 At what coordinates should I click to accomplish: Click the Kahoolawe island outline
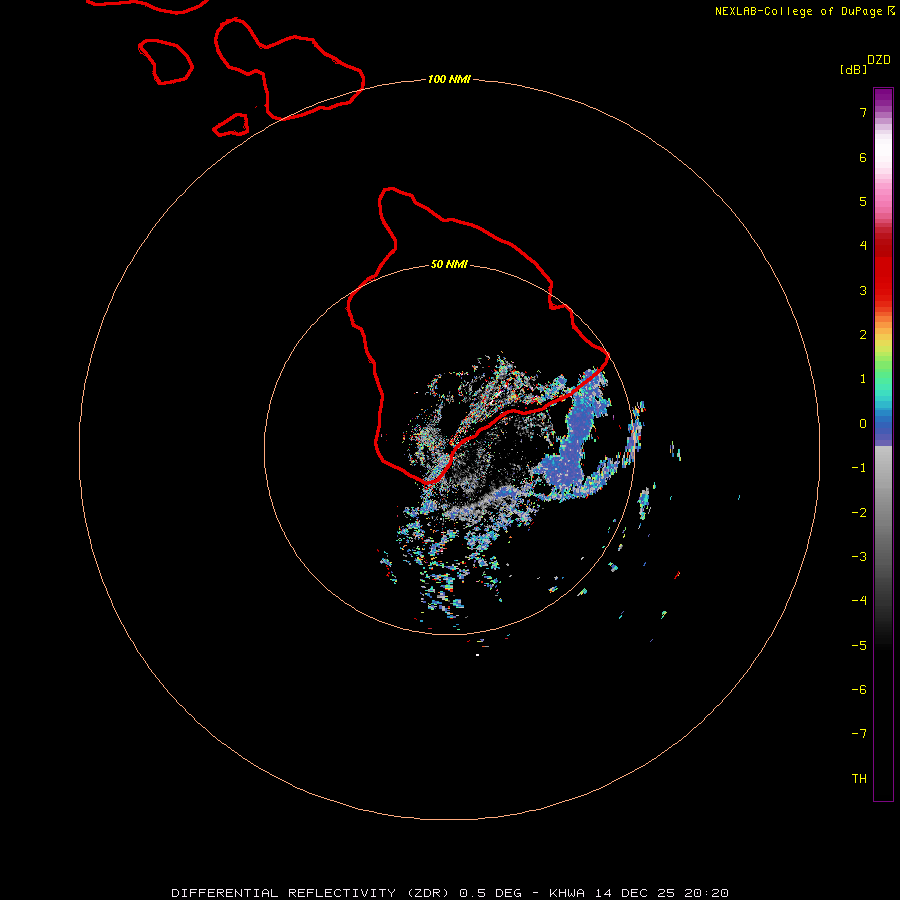click(231, 125)
